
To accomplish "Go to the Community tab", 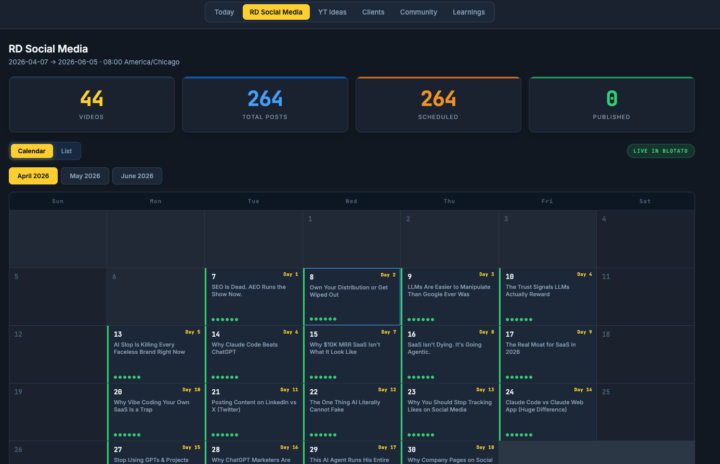I will (x=418, y=12).
